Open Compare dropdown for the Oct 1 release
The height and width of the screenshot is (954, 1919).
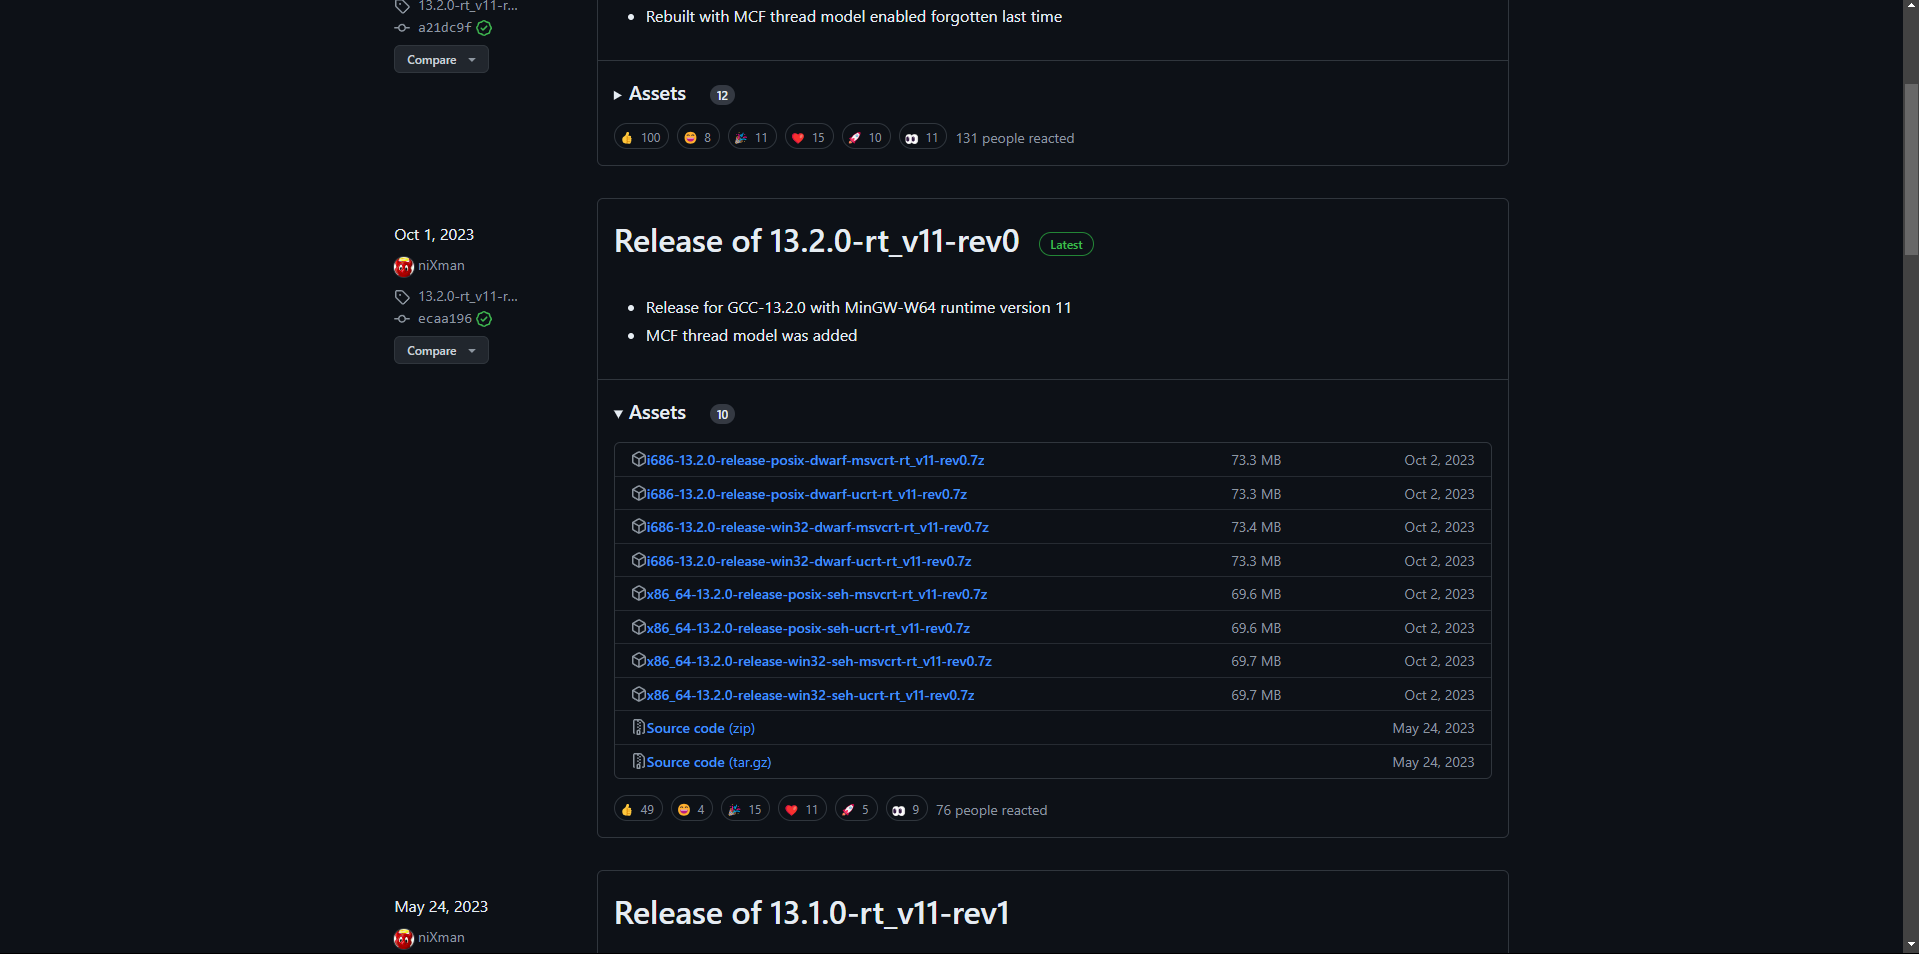point(440,351)
